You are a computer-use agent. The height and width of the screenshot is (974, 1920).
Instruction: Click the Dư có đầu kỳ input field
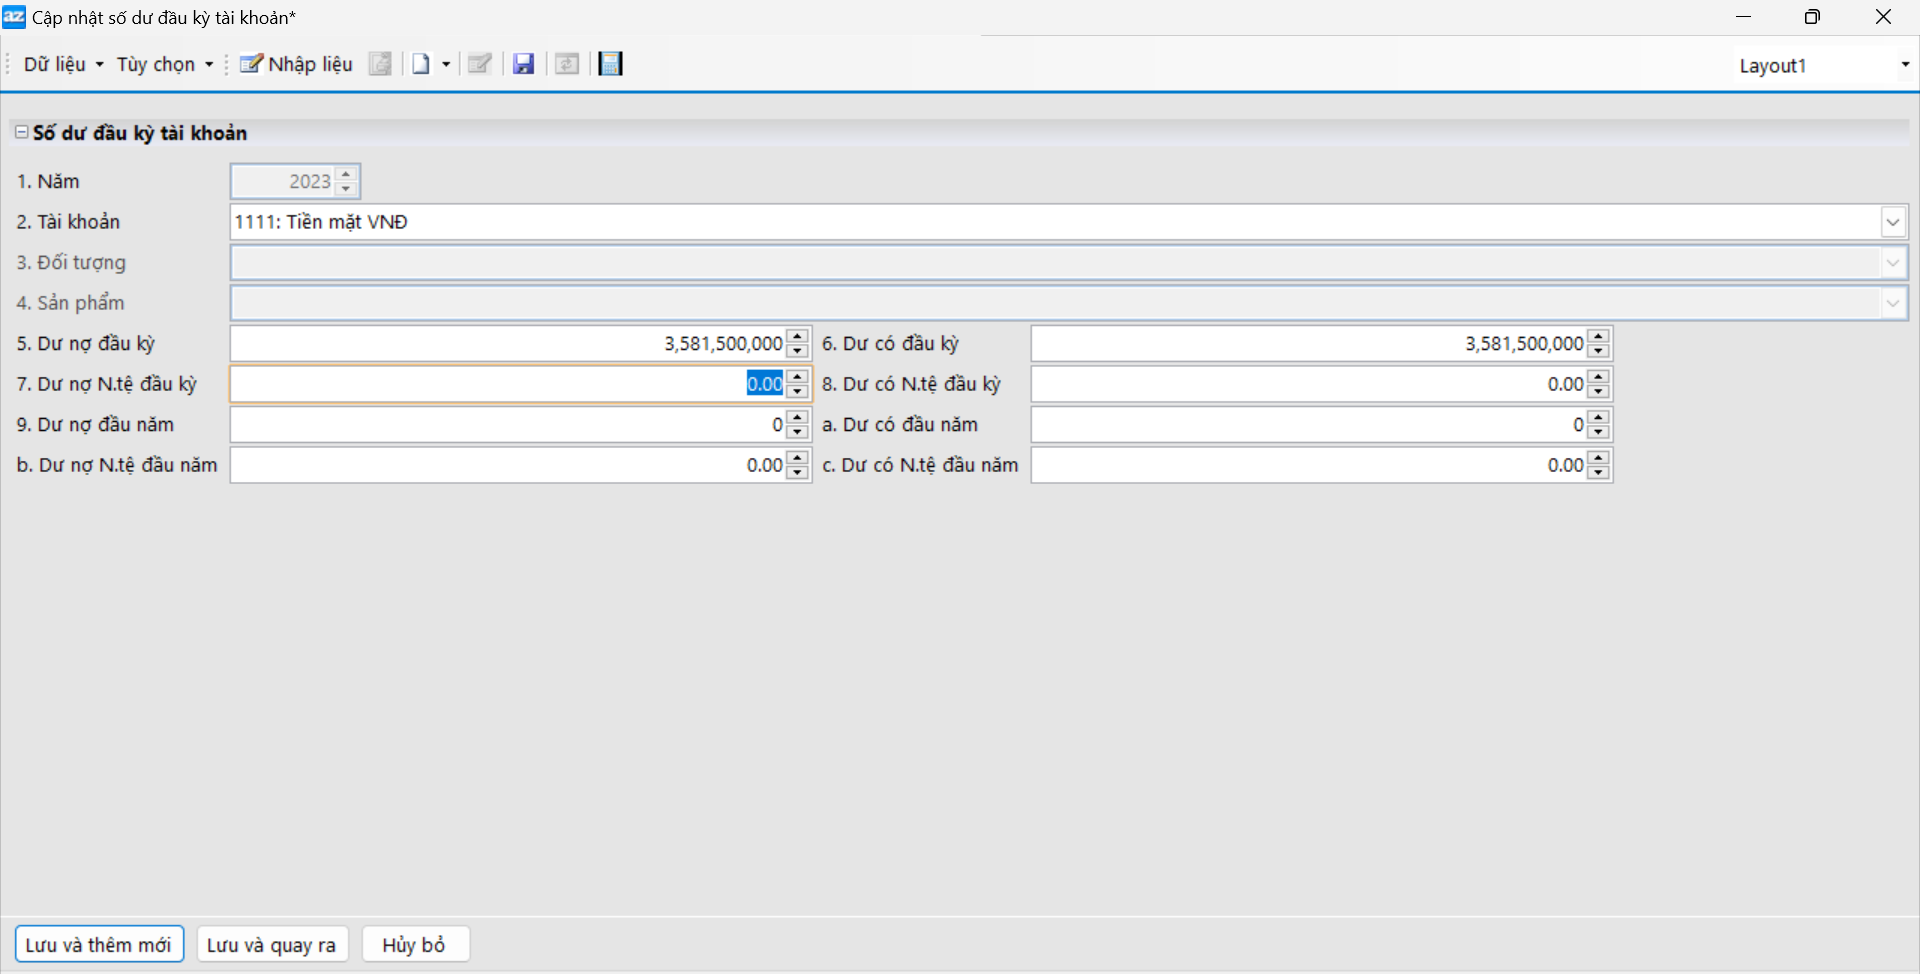pyautogui.click(x=1308, y=344)
